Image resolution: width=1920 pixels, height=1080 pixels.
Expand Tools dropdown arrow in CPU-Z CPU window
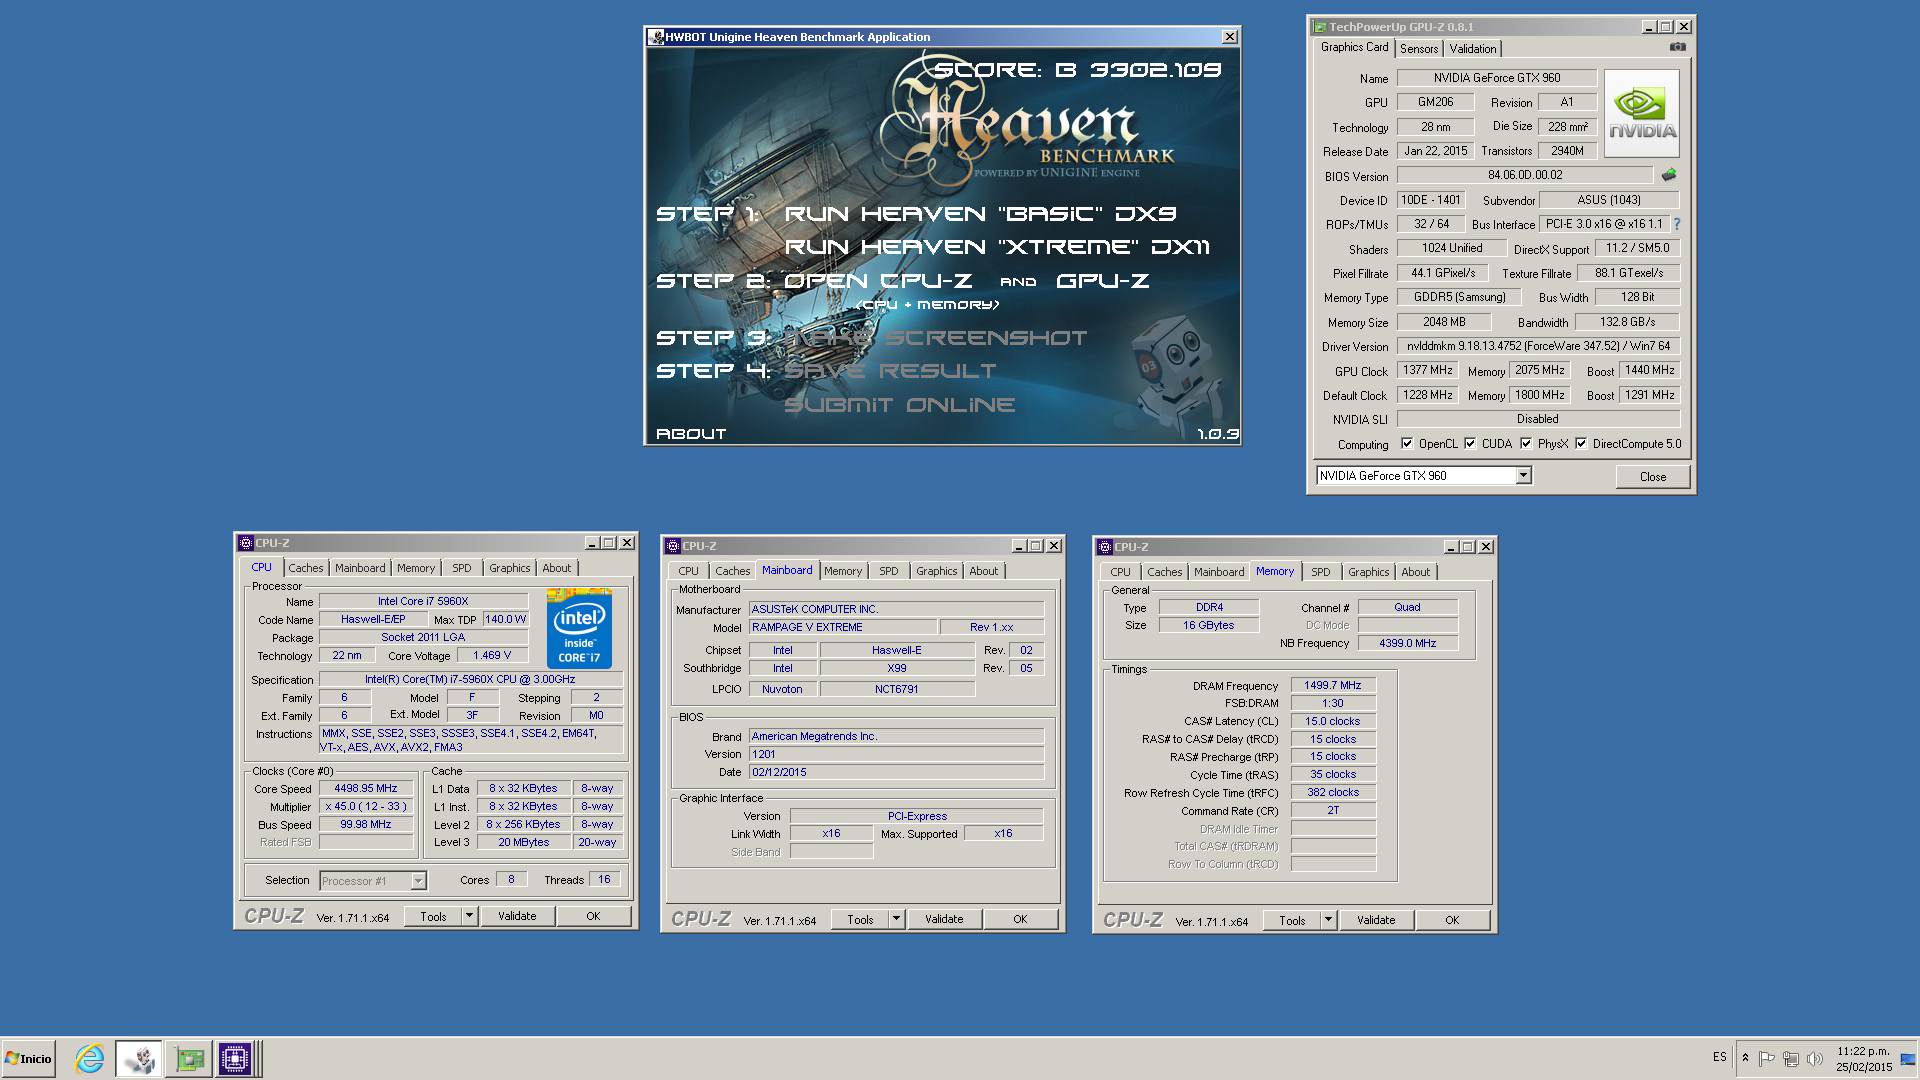(x=469, y=916)
